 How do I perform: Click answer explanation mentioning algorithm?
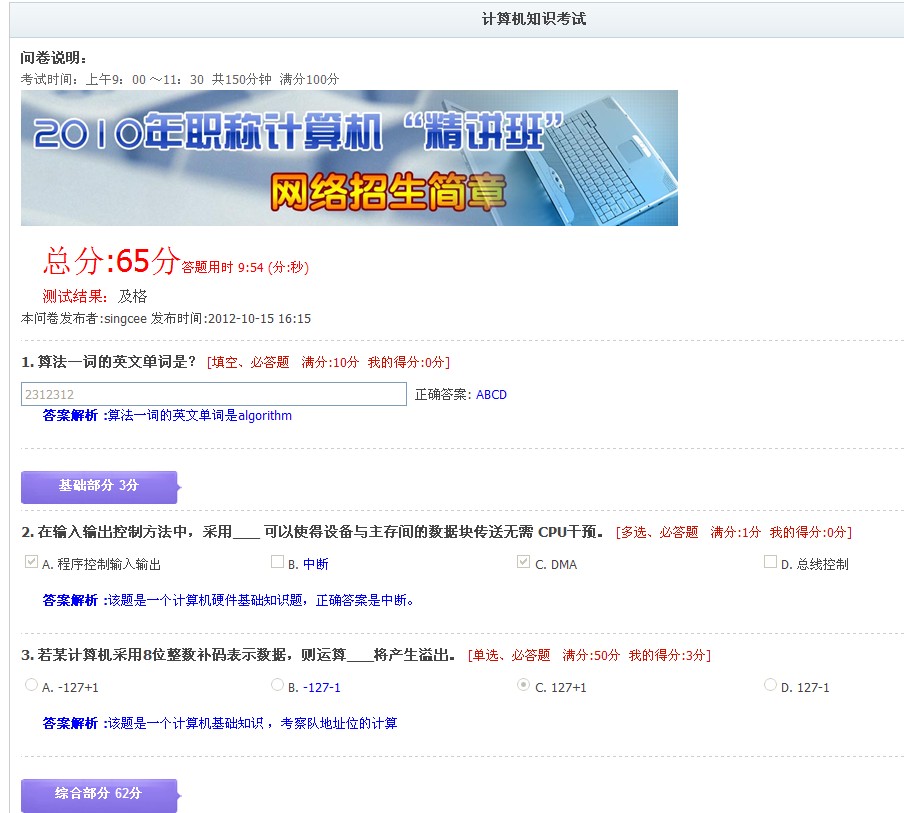[167, 416]
